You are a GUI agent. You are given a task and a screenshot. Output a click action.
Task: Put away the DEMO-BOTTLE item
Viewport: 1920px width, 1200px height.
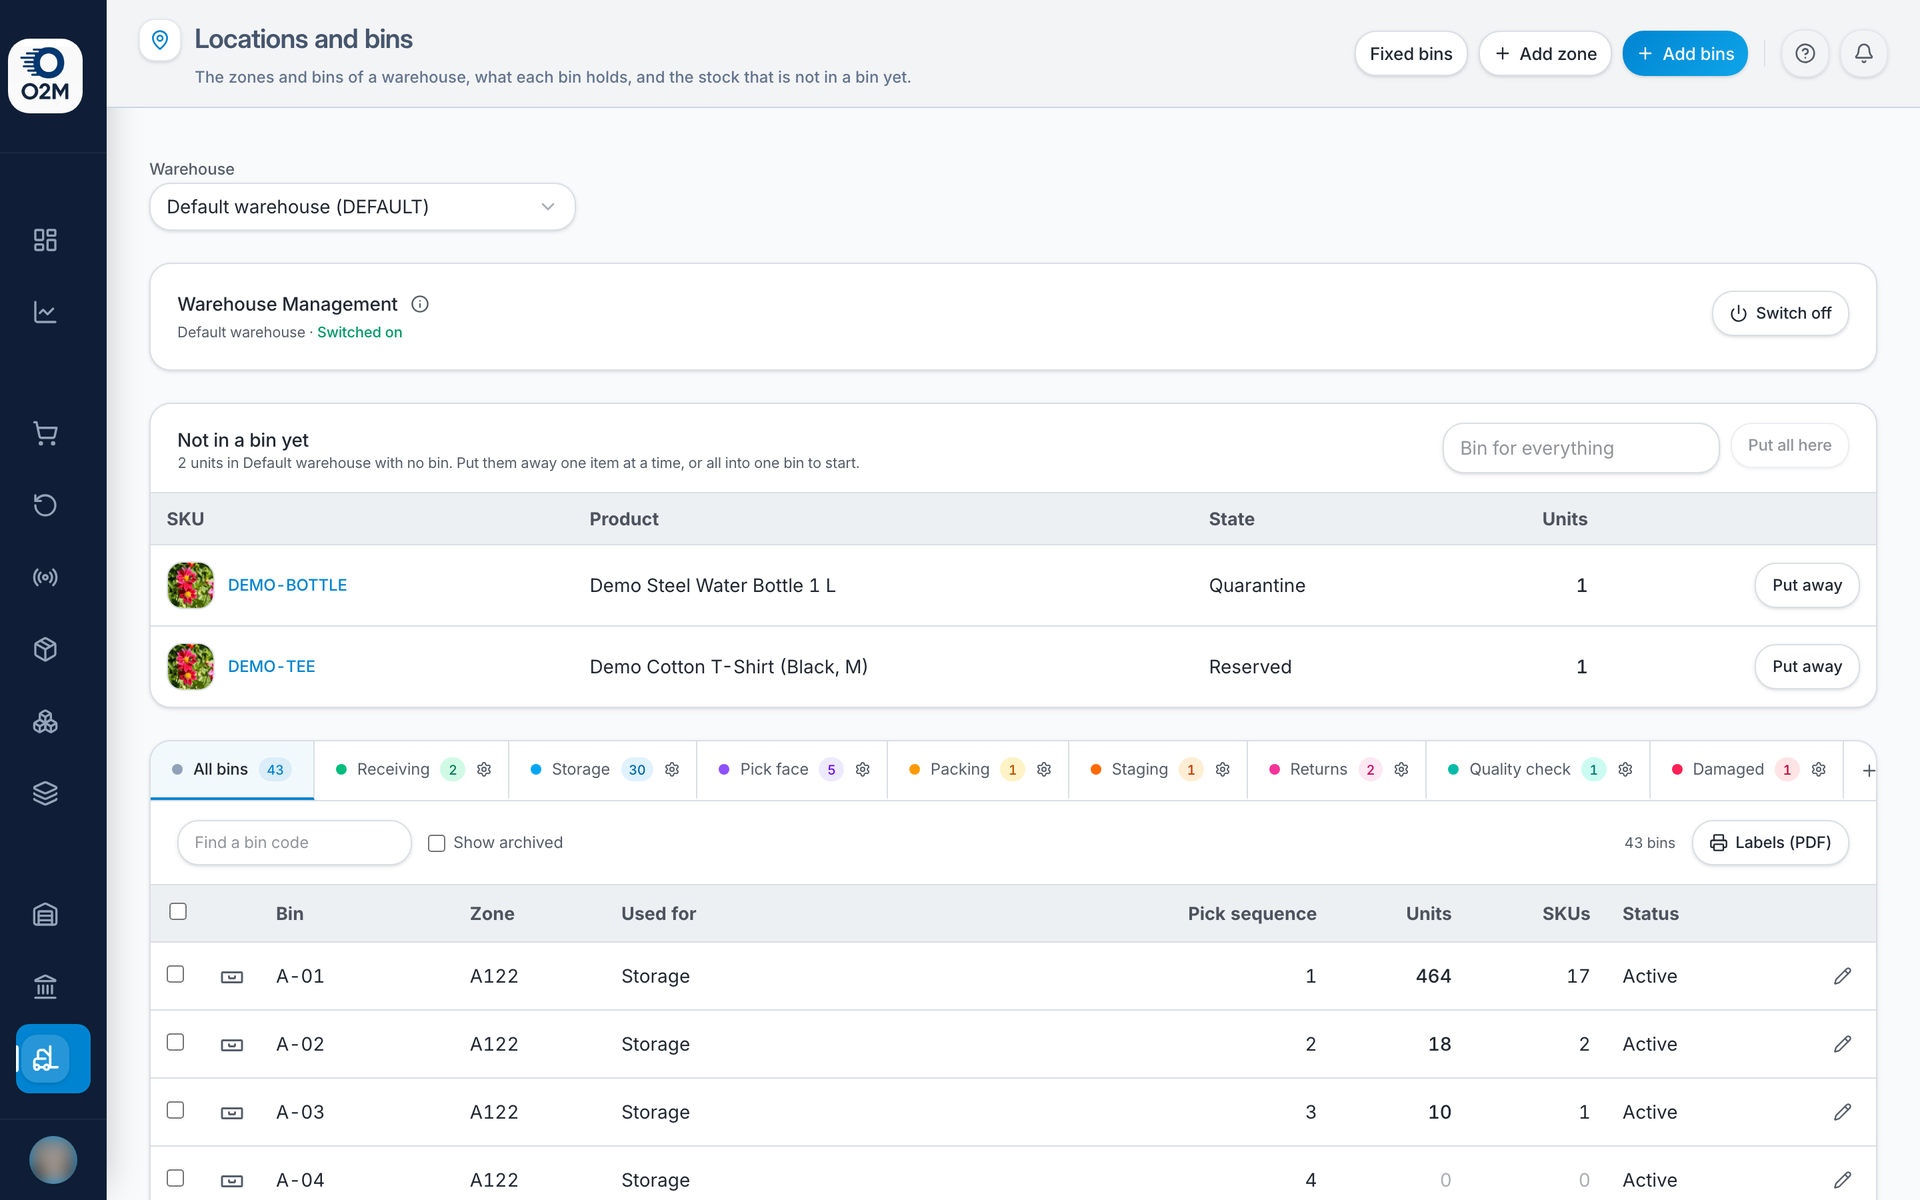click(x=1806, y=585)
